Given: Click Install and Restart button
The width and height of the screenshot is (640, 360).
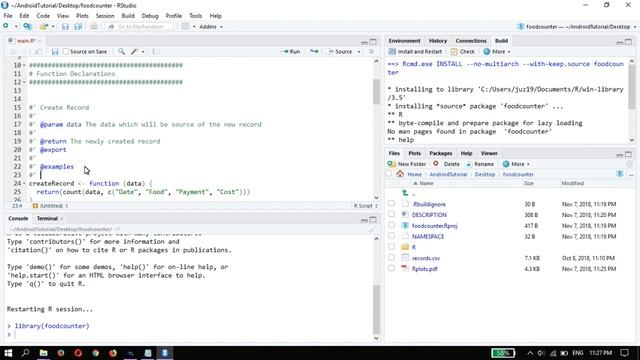Looking at the screenshot, I should click(416, 51).
